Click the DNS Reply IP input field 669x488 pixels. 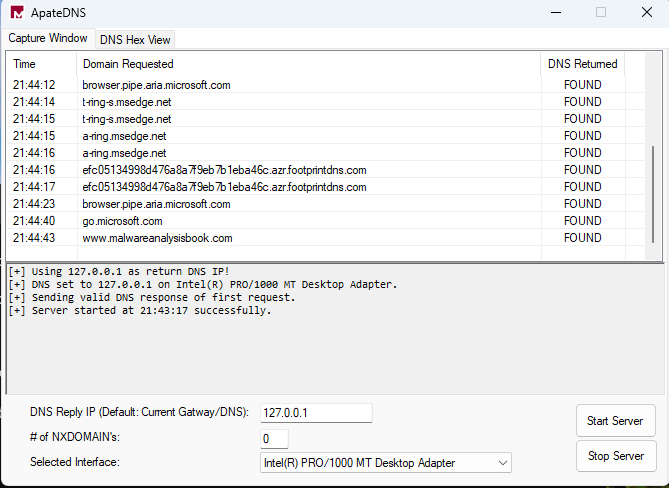point(316,413)
